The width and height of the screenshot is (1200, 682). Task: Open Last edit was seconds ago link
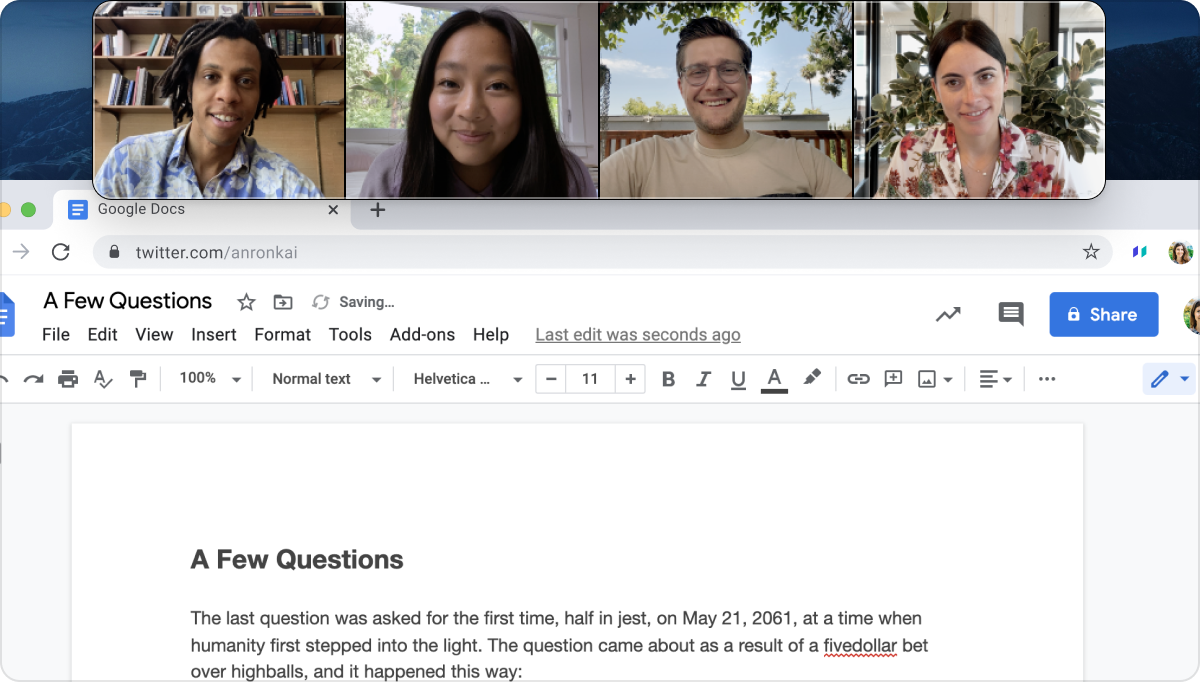click(638, 335)
